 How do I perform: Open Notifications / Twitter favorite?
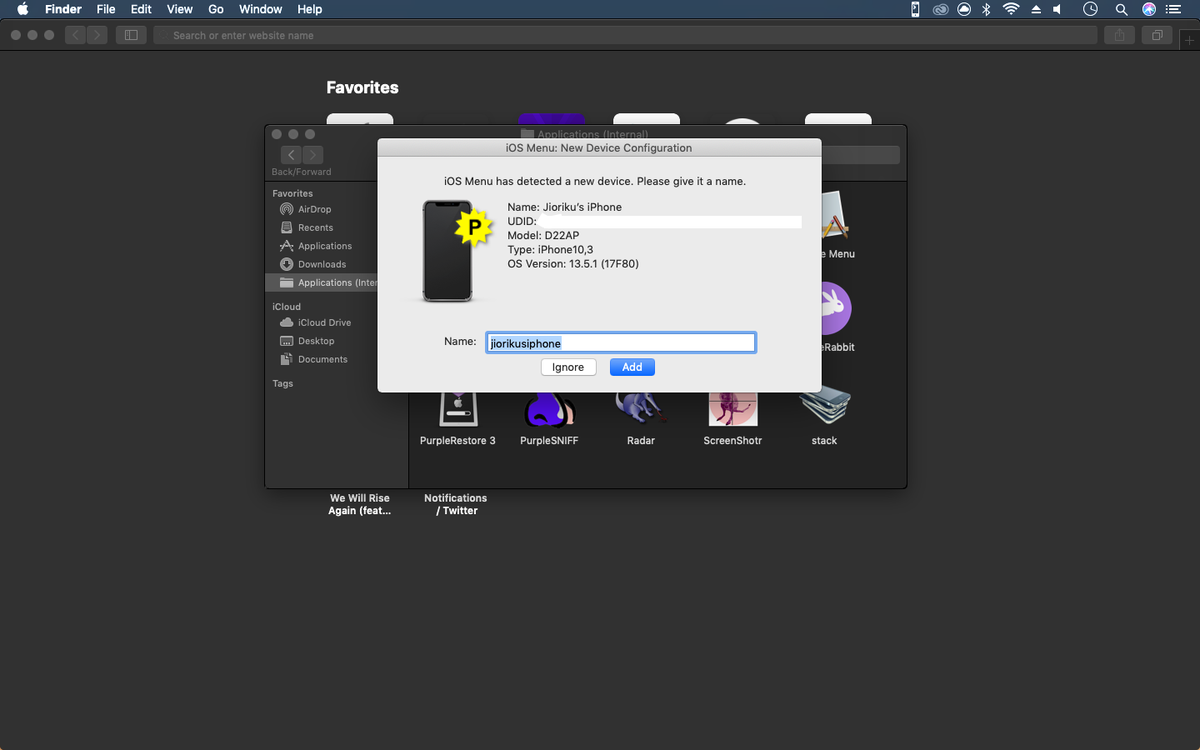pyautogui.click(x=456, y=504)
